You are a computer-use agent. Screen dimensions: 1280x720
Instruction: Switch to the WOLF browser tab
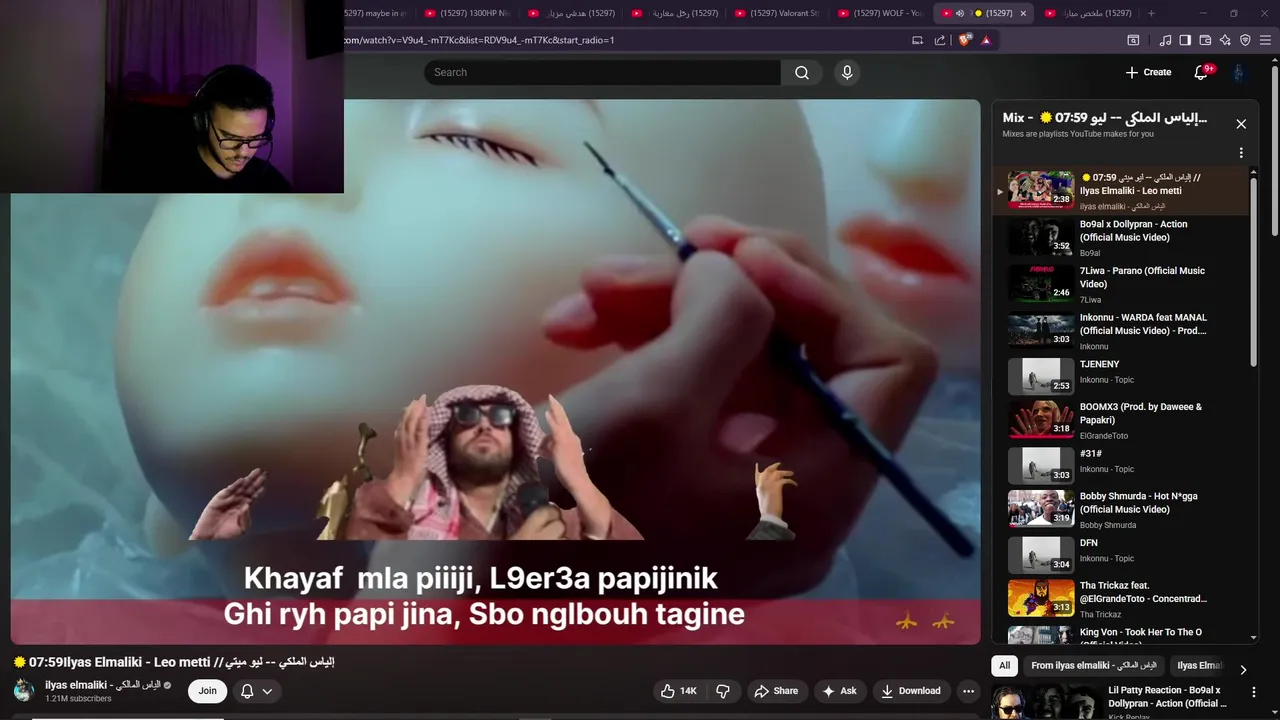coord(881,13)
